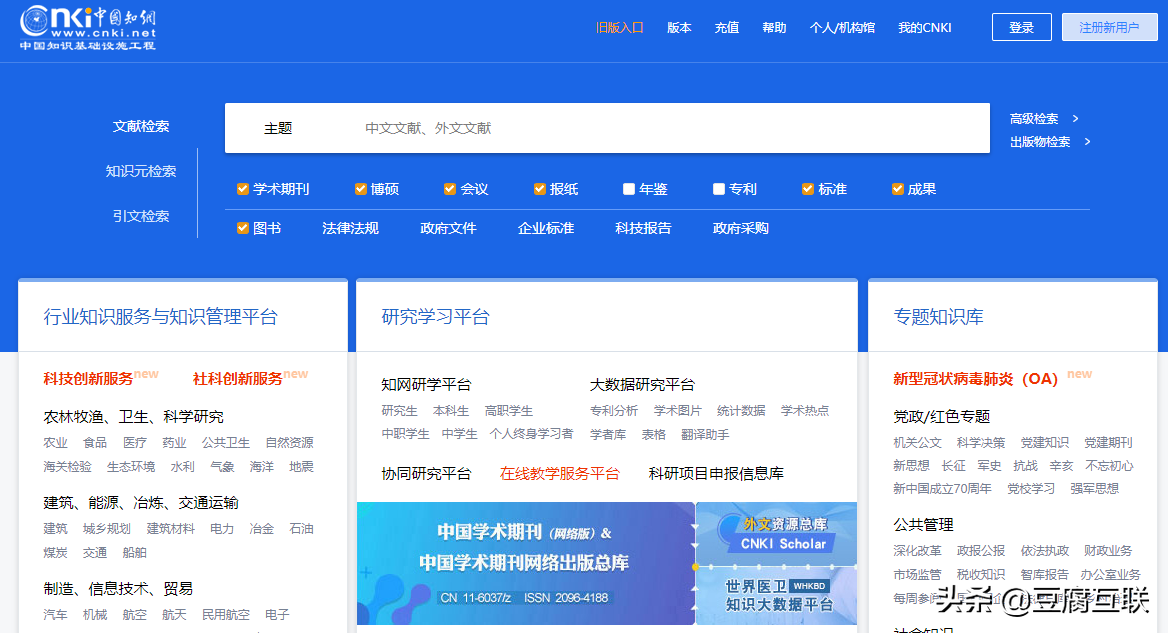Open 在线教学服务平台 link

pyautogui.click(x=559, y=474)
